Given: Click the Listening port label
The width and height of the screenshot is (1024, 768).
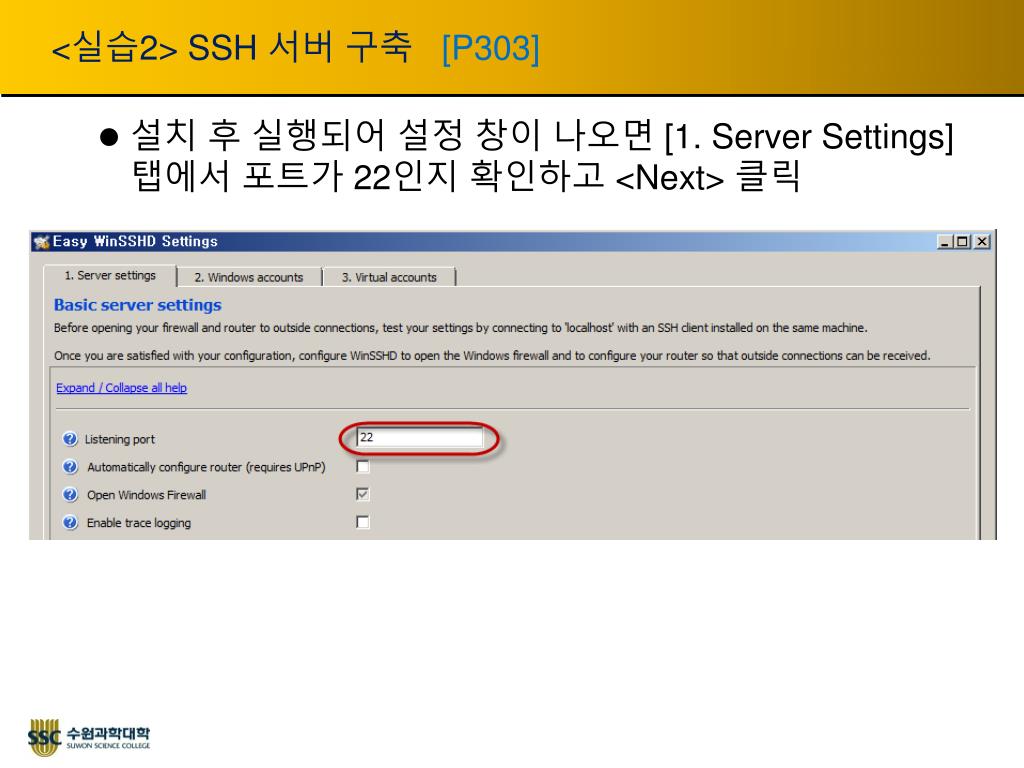Looking at the screenshot, I should pos(120,440).
